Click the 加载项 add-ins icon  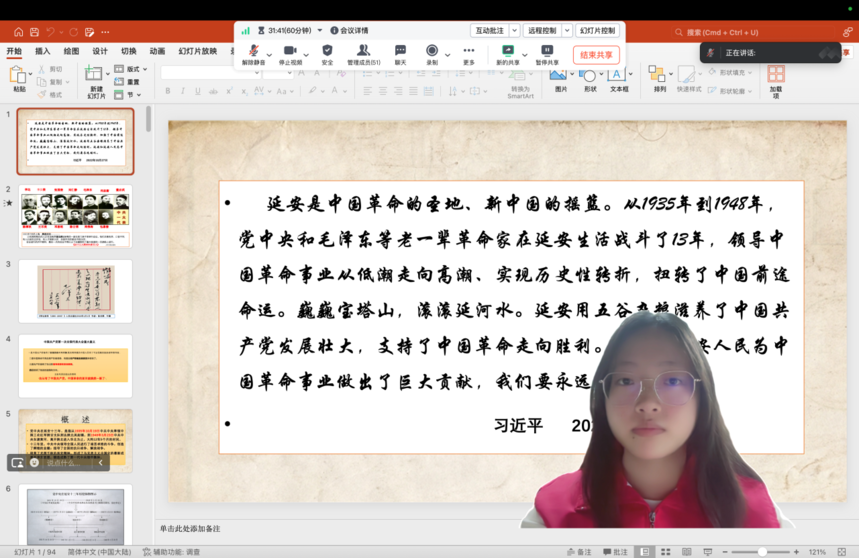tap(776, 75)
